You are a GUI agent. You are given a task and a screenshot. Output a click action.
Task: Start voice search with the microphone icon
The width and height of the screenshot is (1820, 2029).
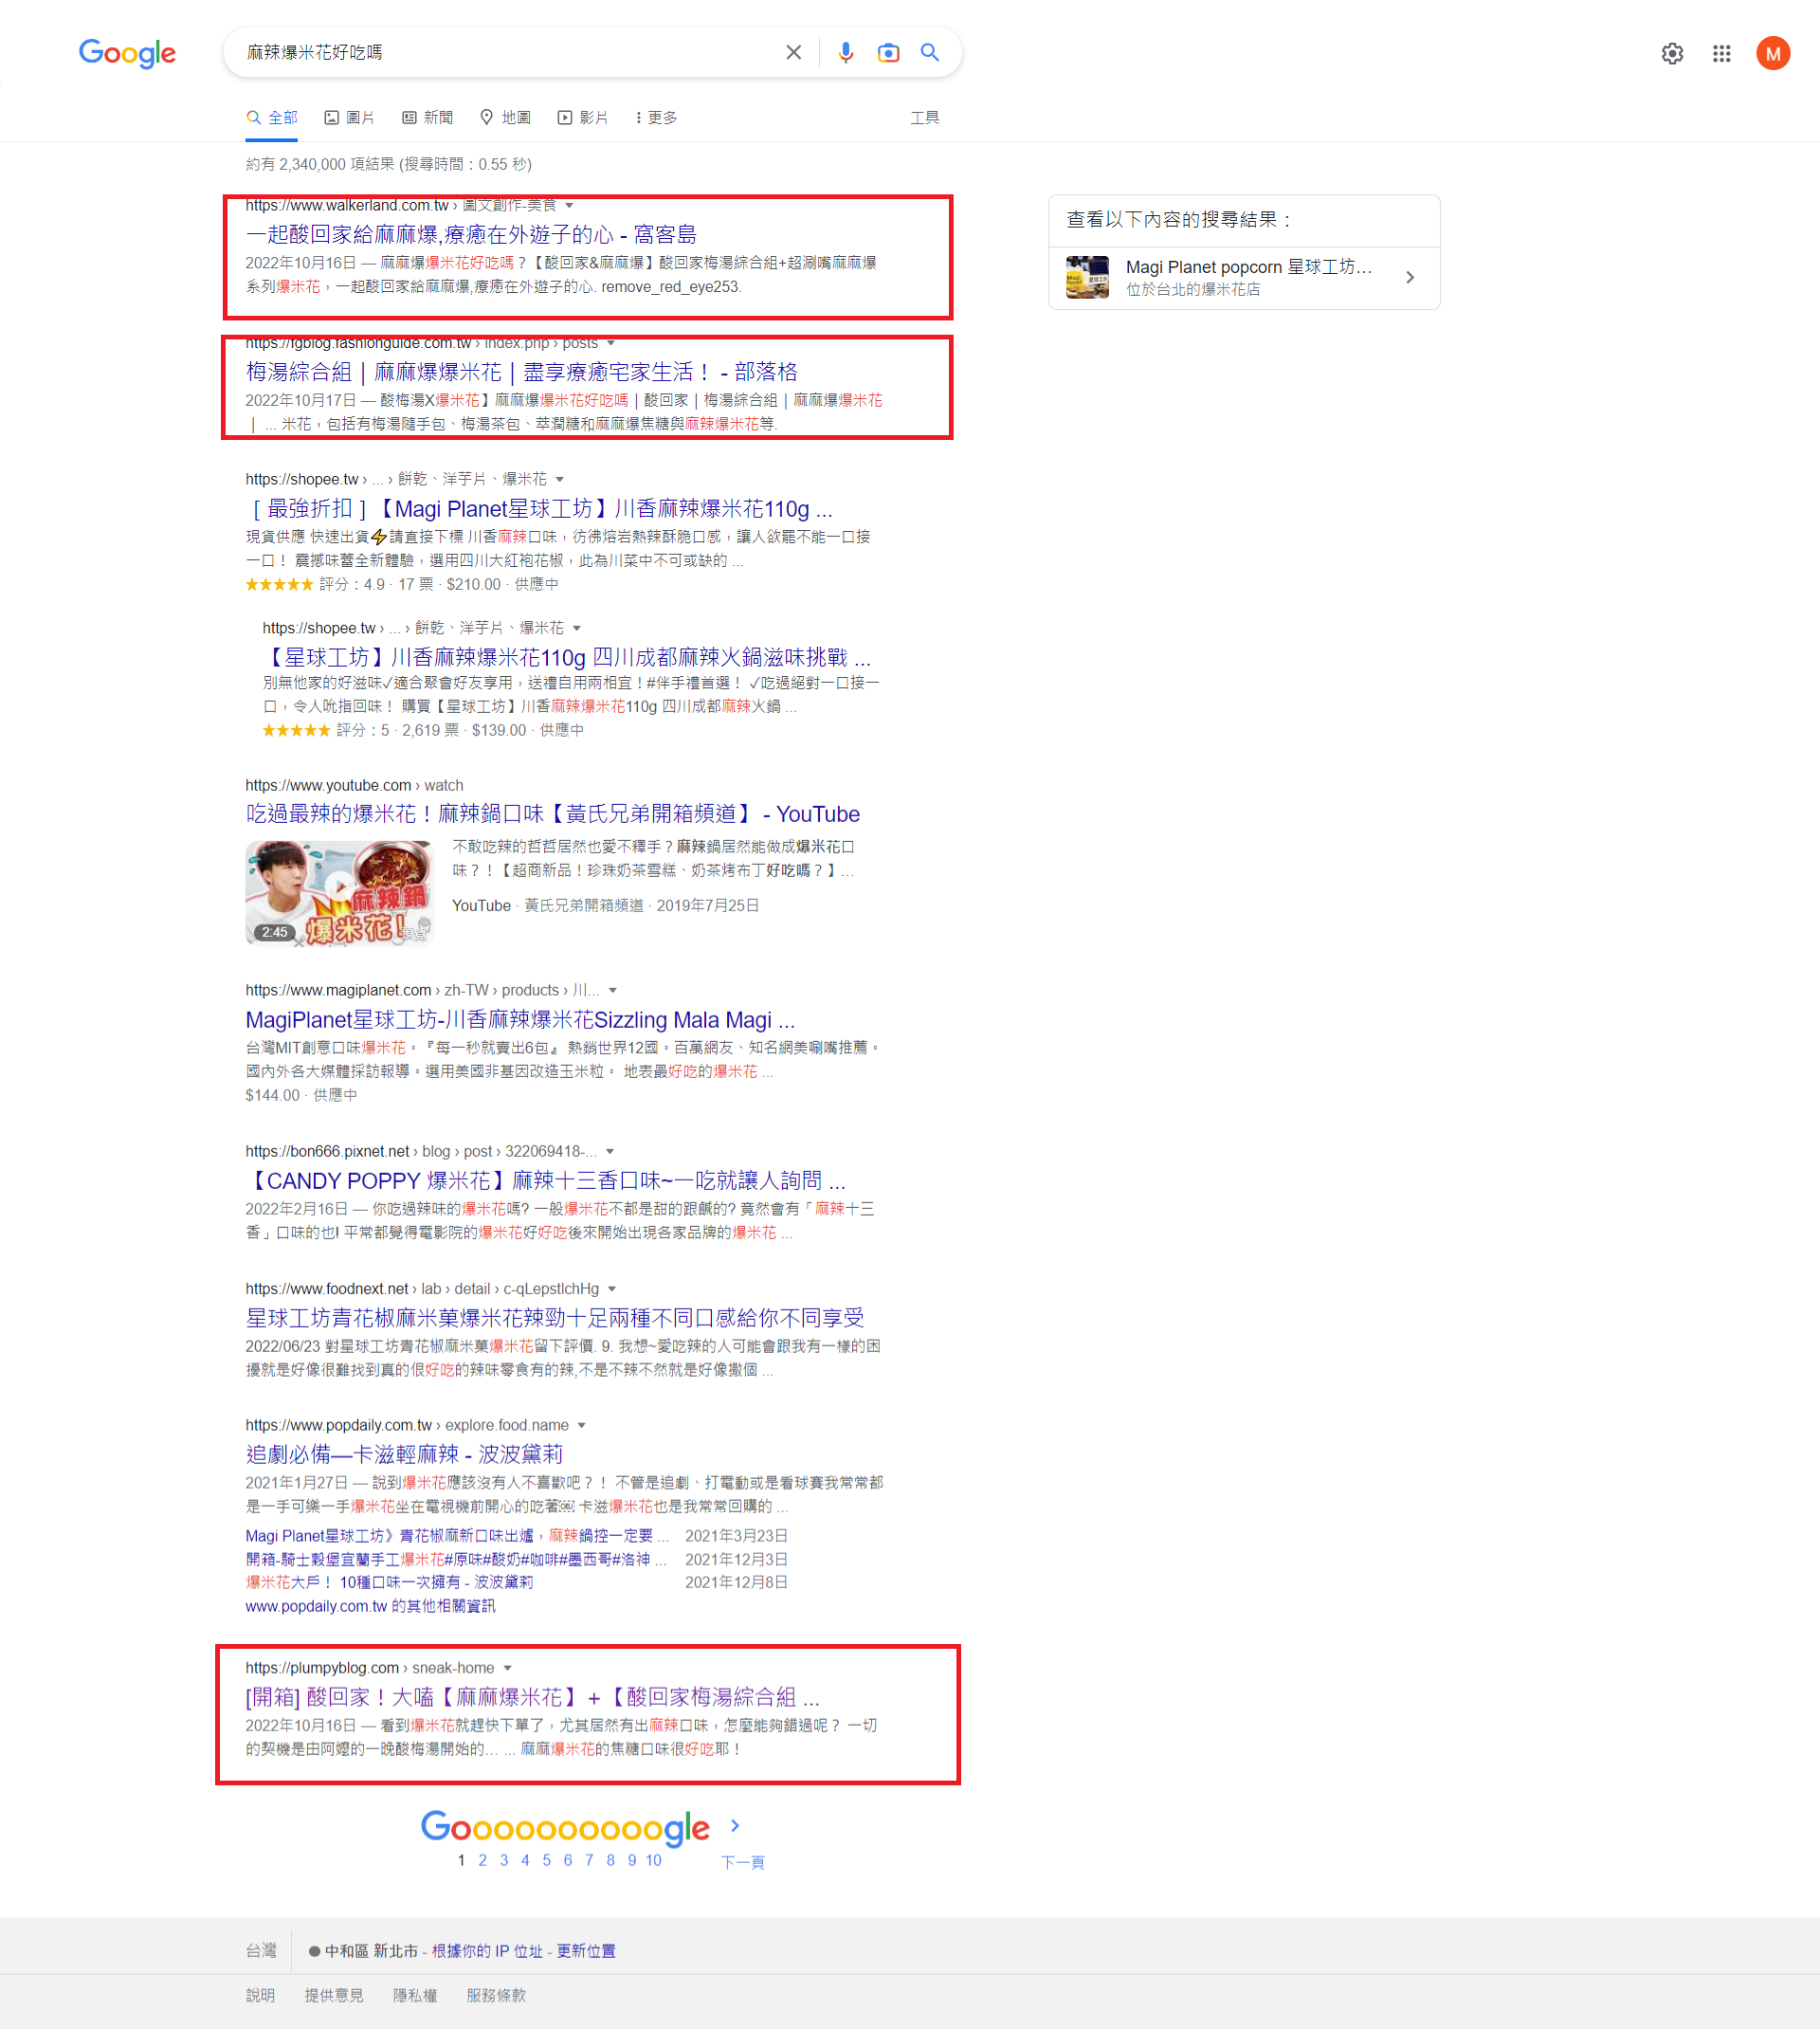pyautogui.click(x=846, y=52)
